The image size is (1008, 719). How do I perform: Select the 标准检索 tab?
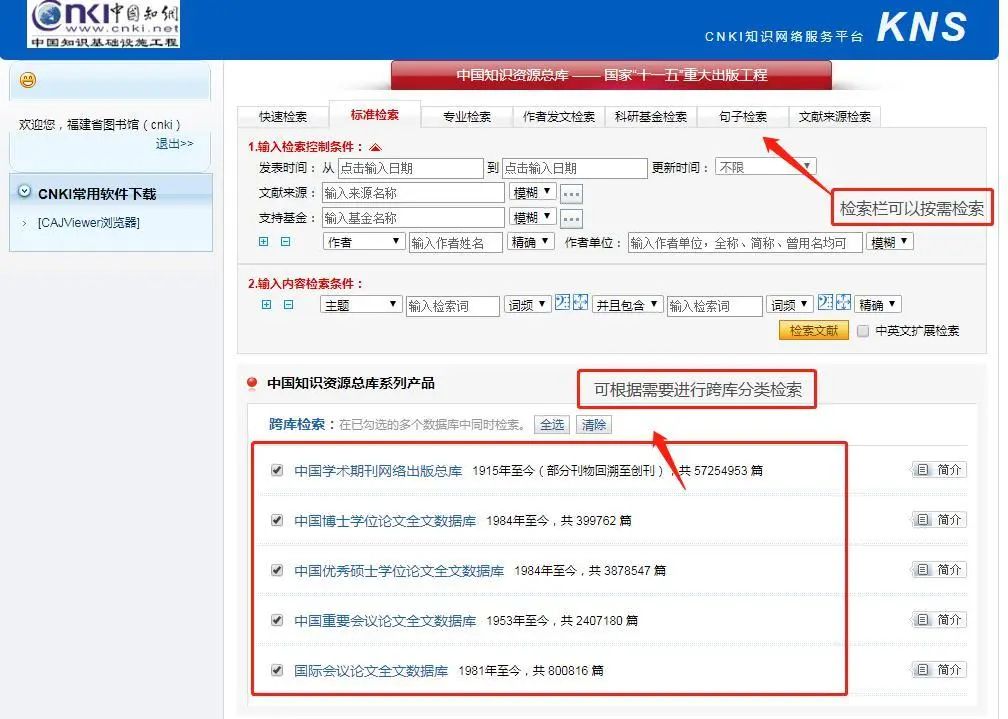point(375,114)
